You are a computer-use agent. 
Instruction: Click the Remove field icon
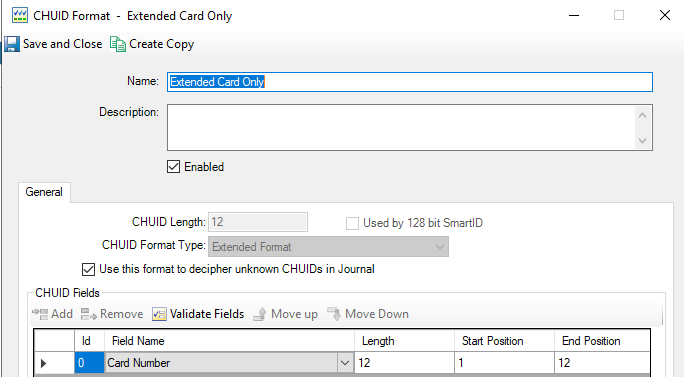89,314
